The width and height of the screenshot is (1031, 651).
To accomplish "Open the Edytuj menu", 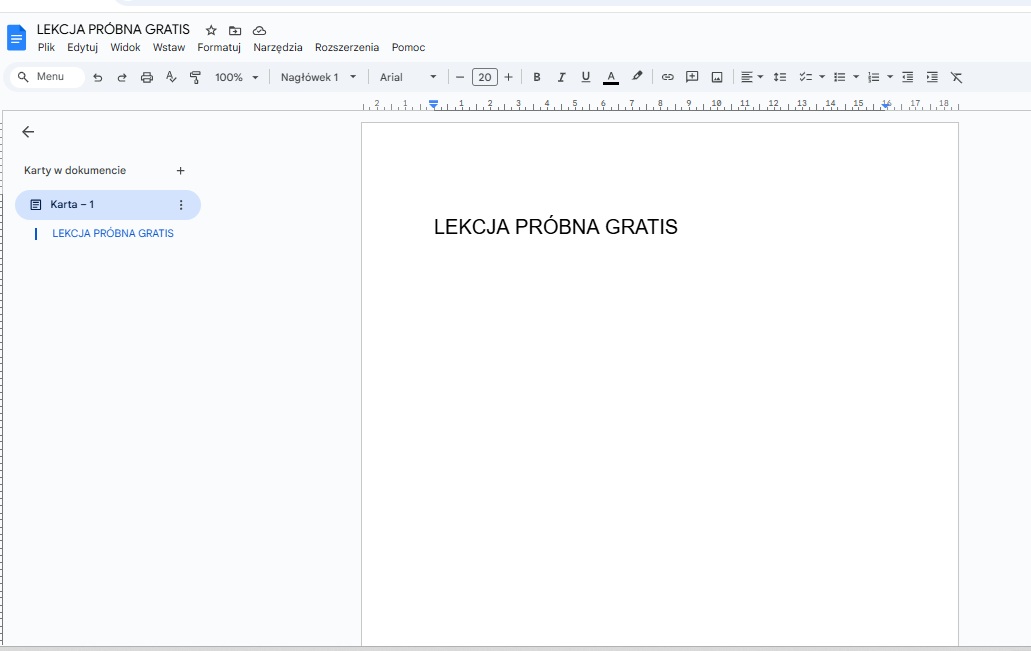I will pyautogui.click(x=82, y=47).
